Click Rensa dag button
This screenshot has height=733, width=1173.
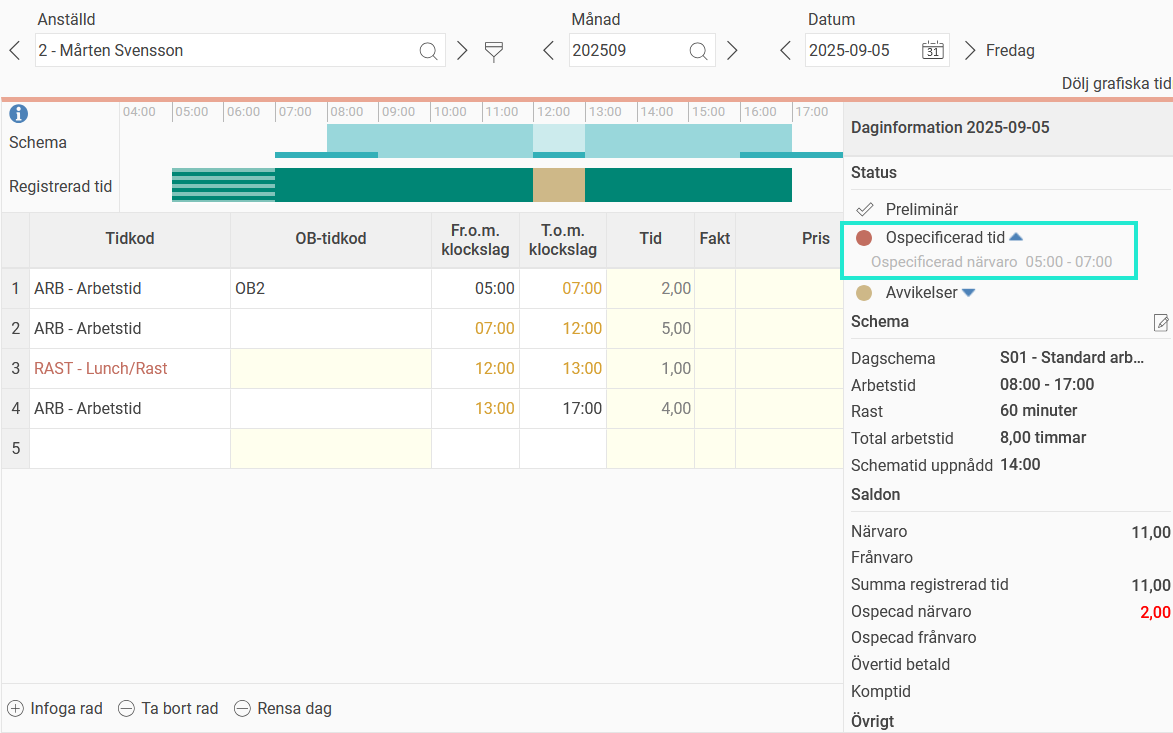click(x=283, y=708)
